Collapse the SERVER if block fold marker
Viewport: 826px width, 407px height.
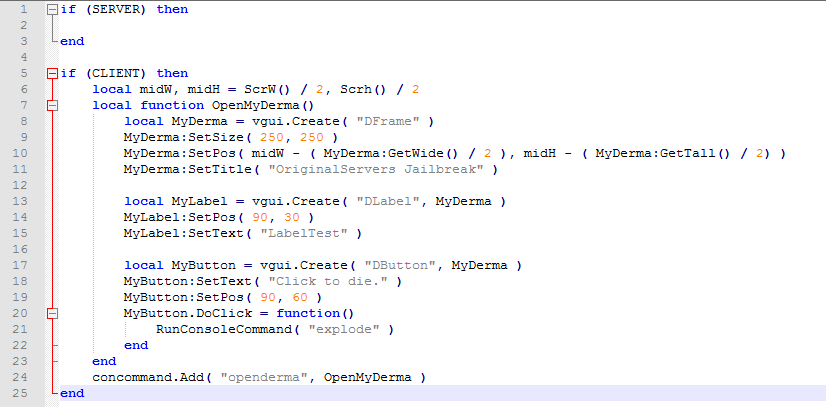52,9
